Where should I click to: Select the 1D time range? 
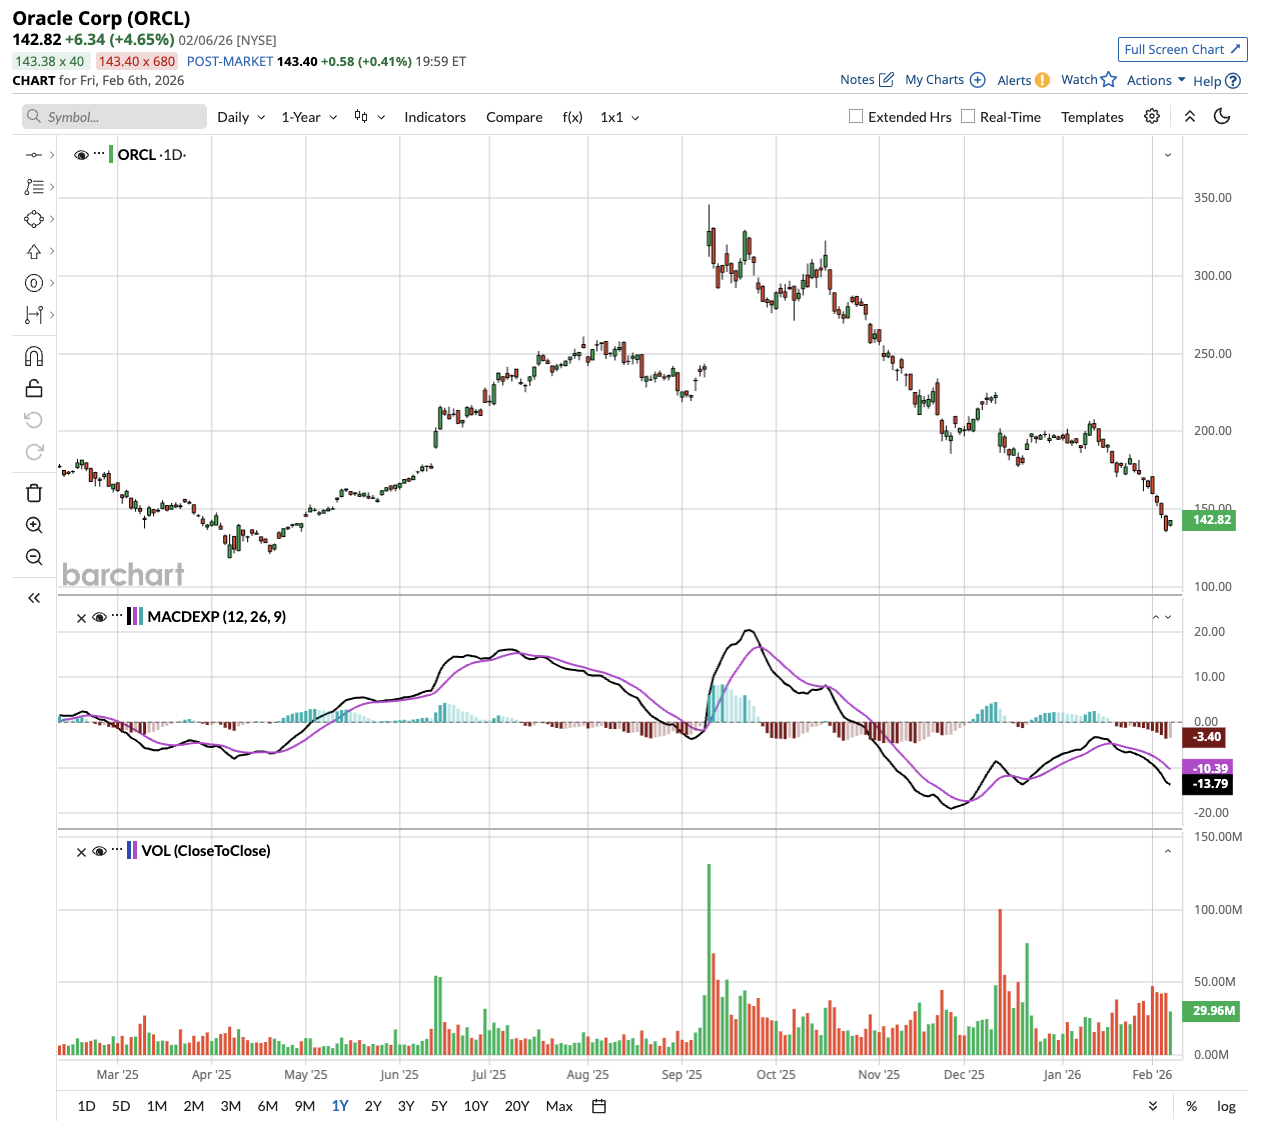click(87, 1106)
